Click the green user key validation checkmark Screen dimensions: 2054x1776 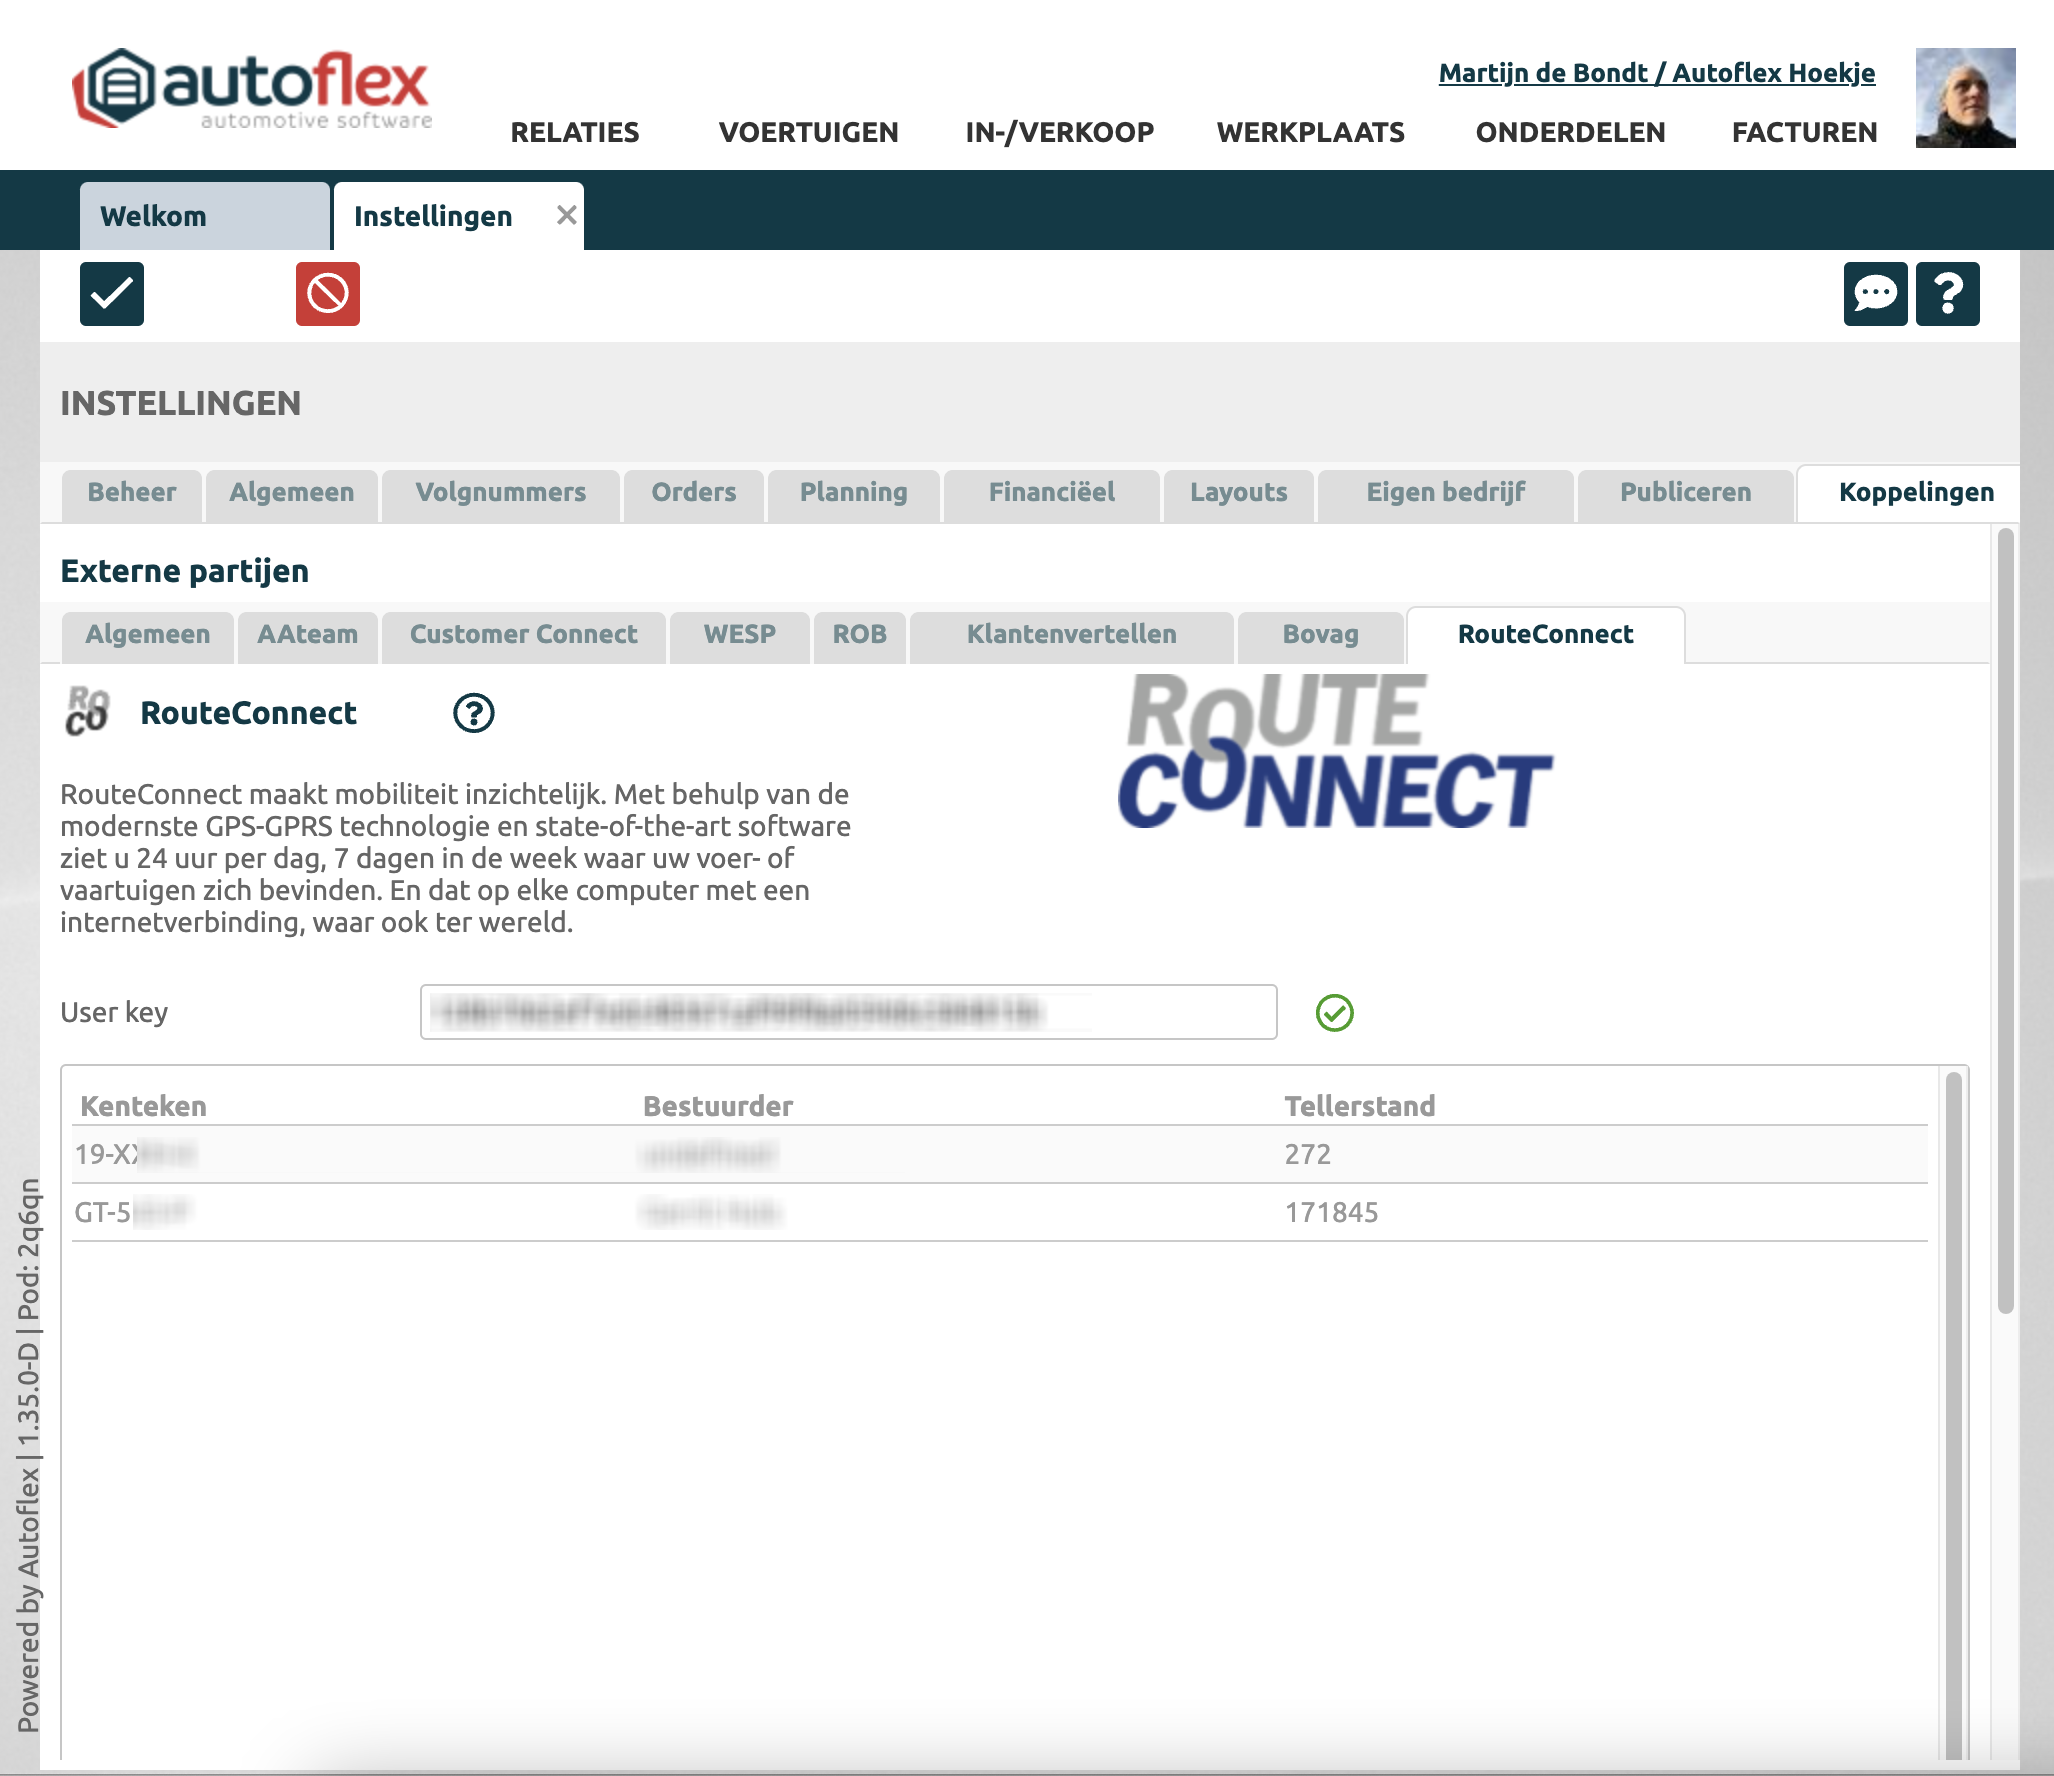pos(1334,1013)
